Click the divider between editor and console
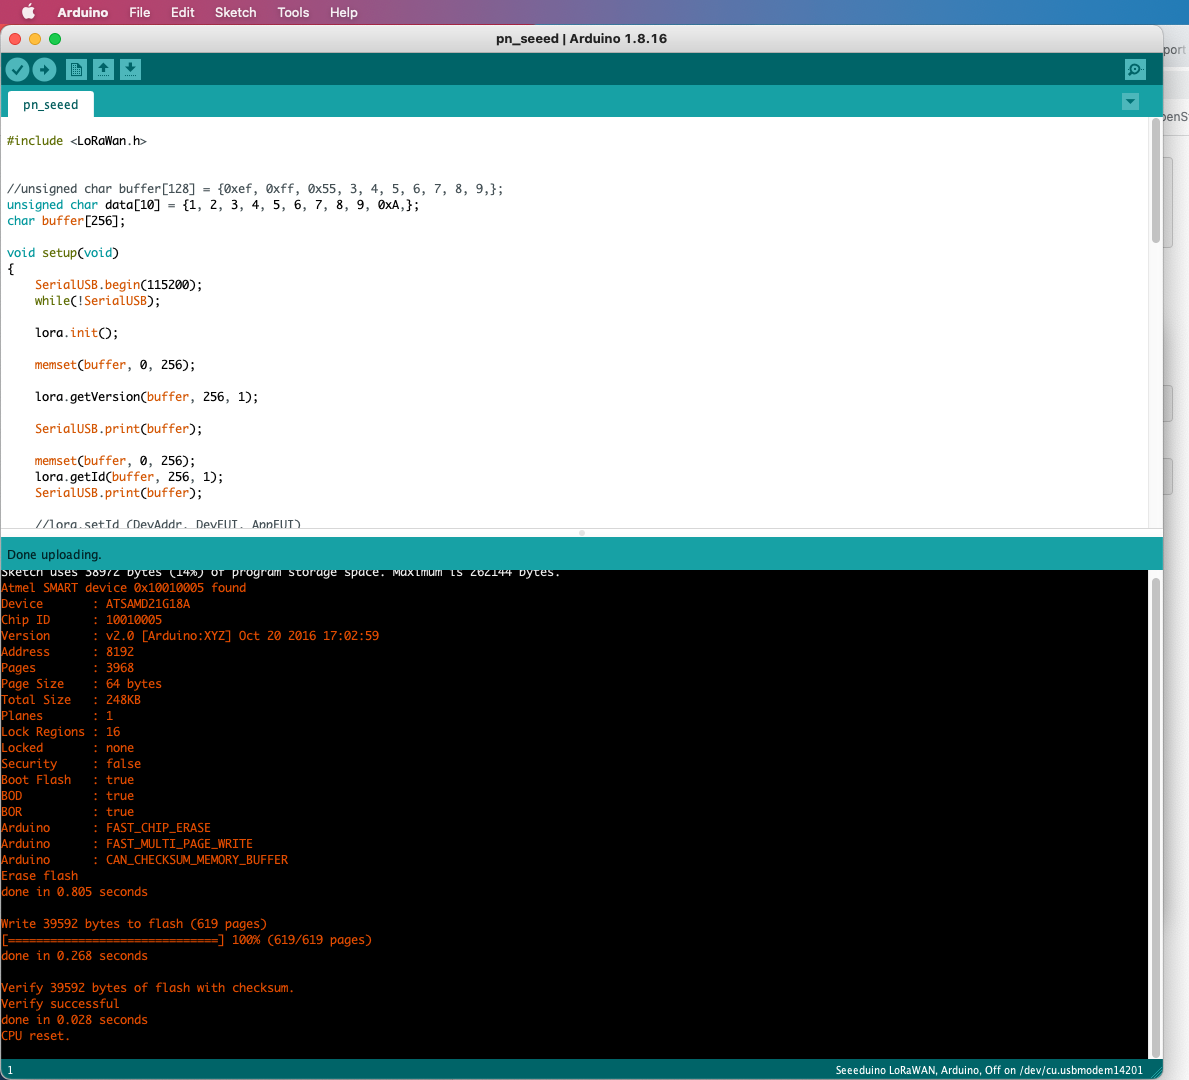Viewport: 1189px width, 1080px height. click(582, 533)
